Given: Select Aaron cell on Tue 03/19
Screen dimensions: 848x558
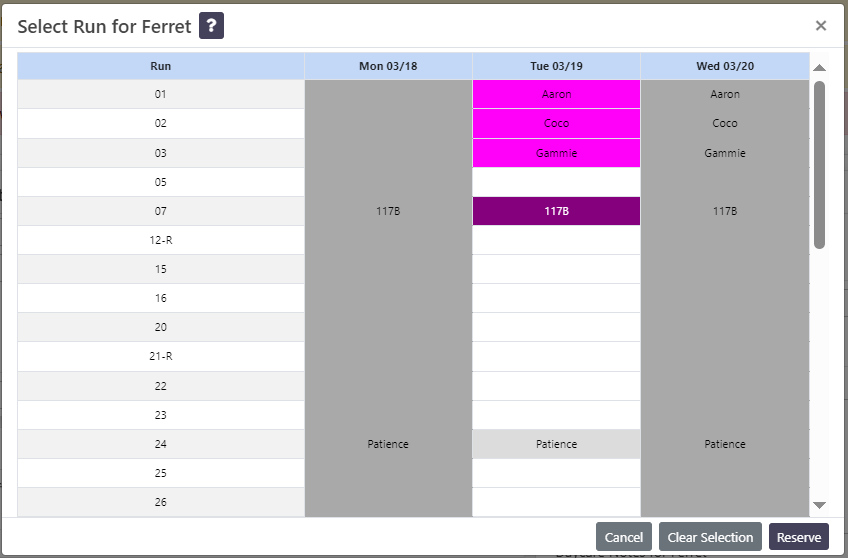Looking at the screenshot, I should 556,94.
